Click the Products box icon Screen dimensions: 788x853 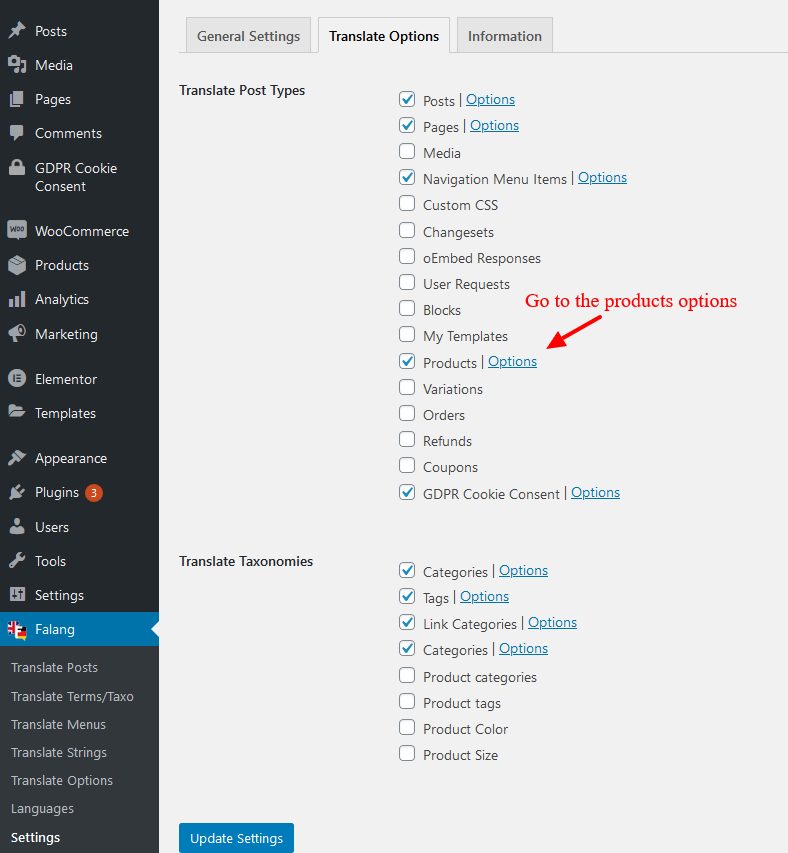tap(17, 265)
